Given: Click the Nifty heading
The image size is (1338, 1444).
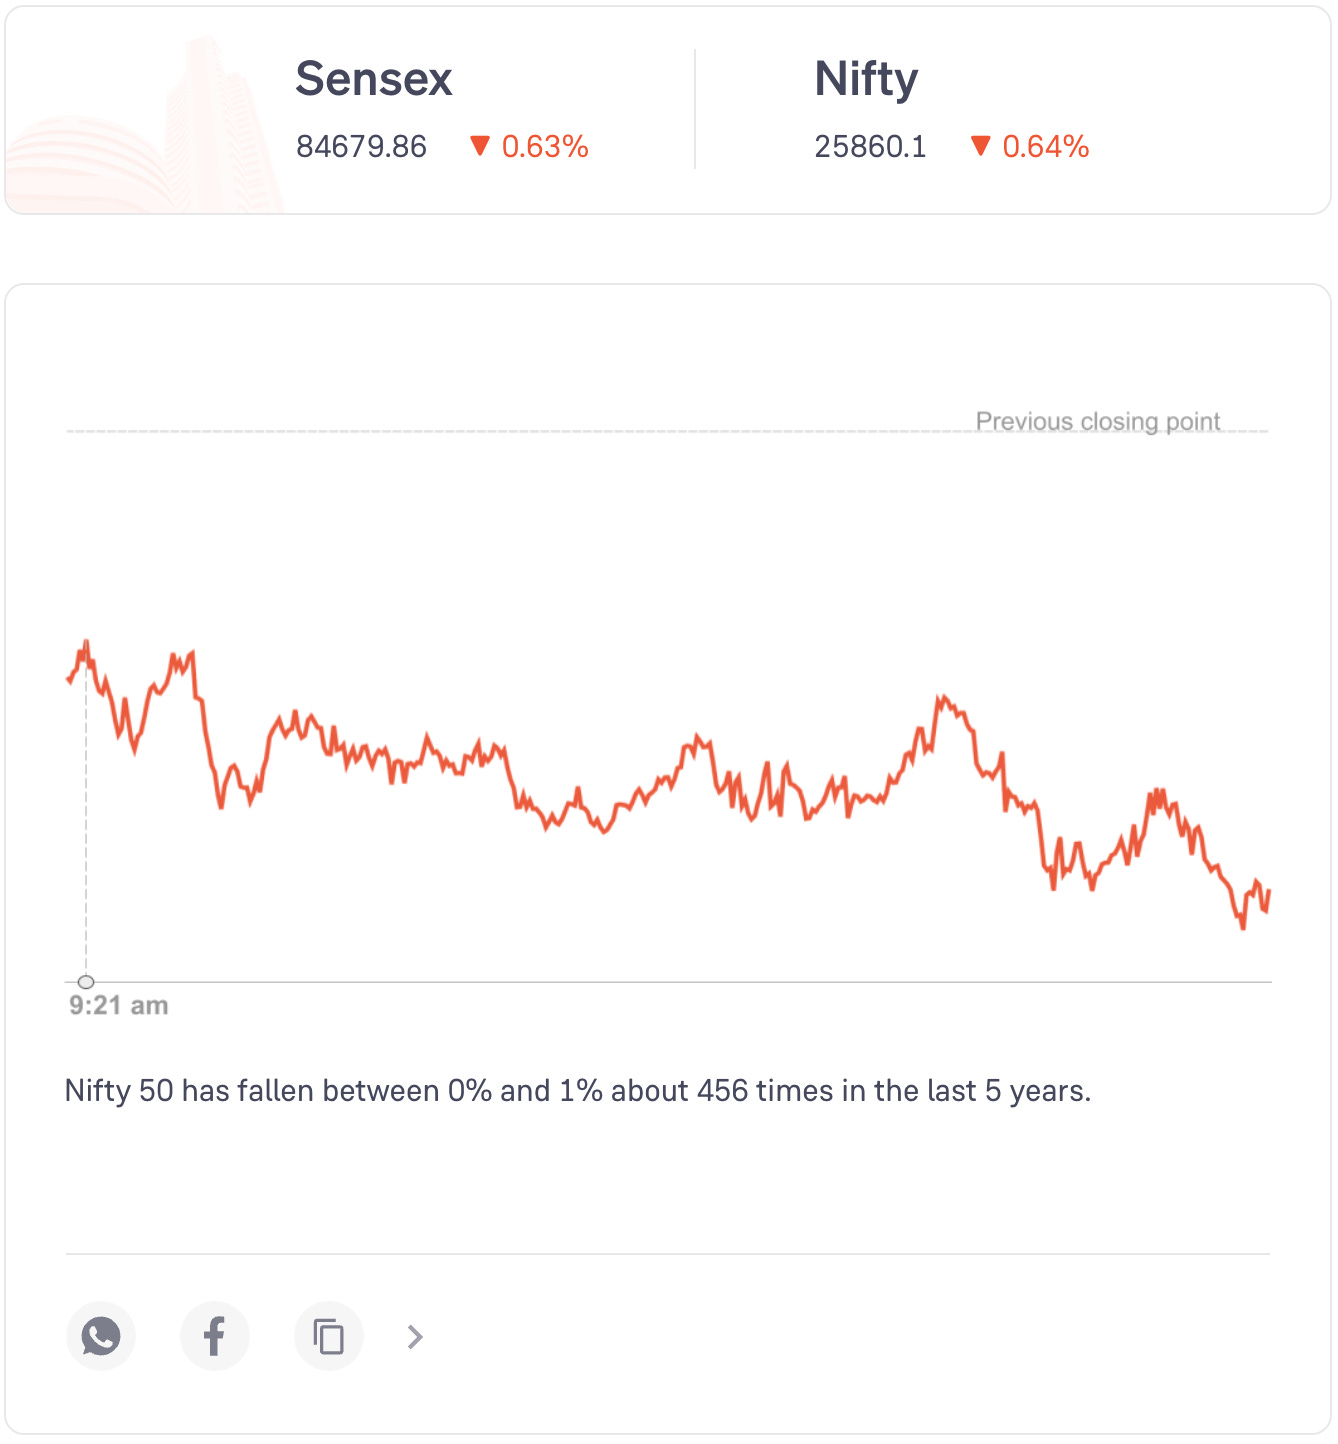Looking at the screenshot, I should tap(866, 79).
